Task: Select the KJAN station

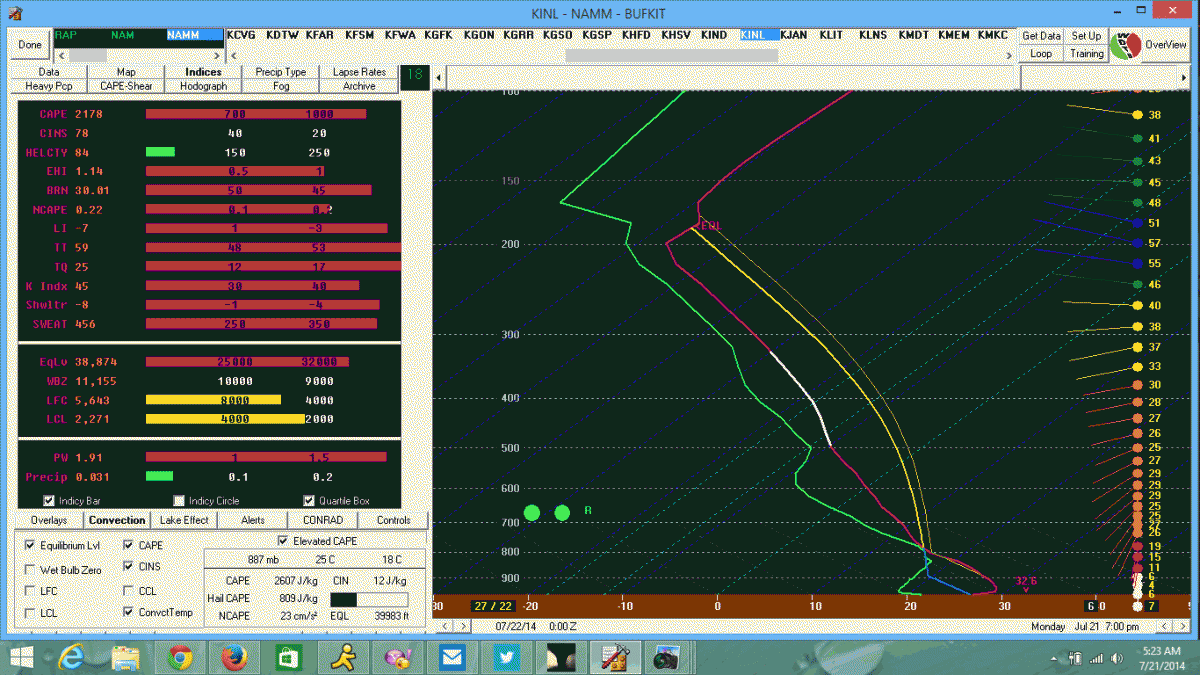Action: 794,35
